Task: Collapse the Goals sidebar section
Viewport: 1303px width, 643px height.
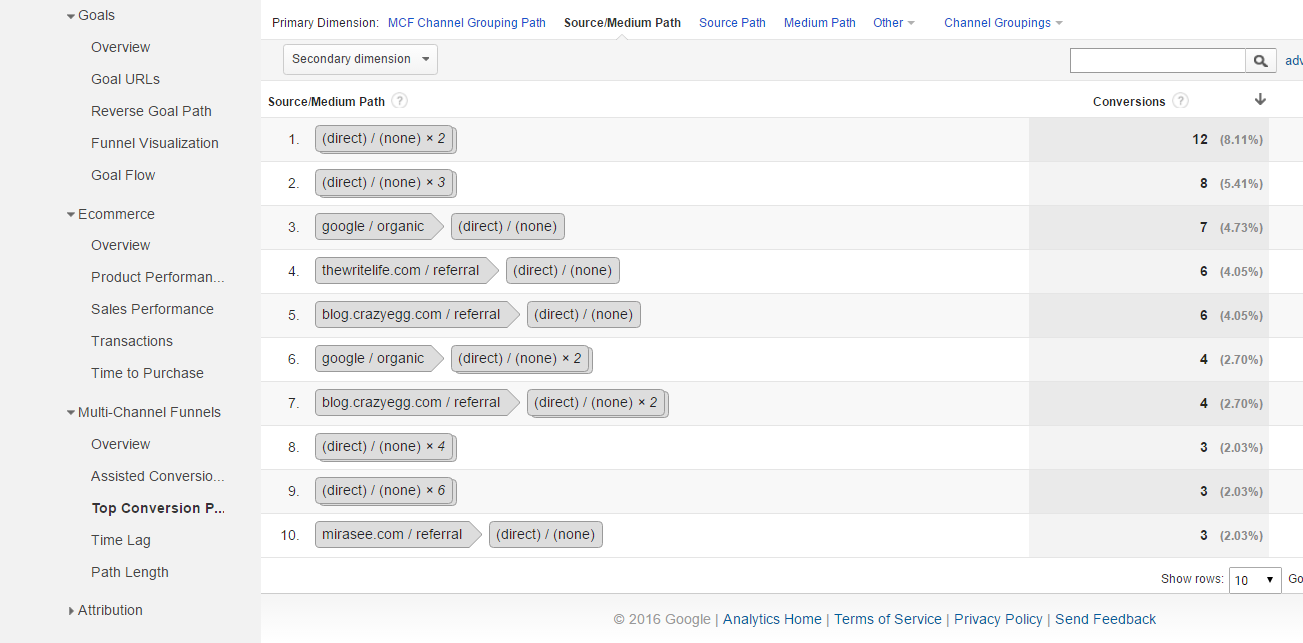Action: (x=71, y=16)
